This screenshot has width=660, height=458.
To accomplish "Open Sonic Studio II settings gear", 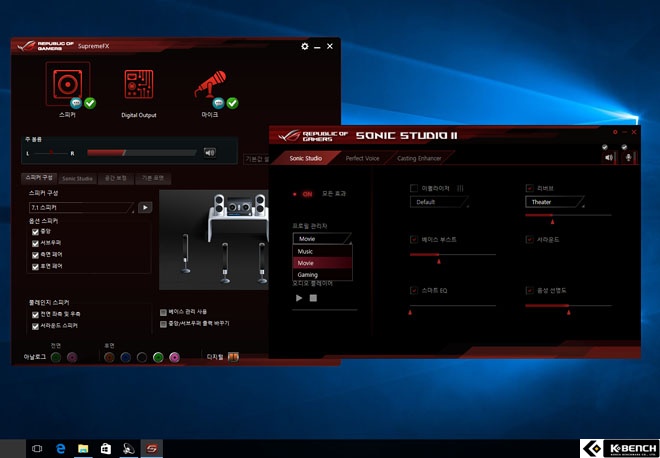I will [x=615, y=132].
